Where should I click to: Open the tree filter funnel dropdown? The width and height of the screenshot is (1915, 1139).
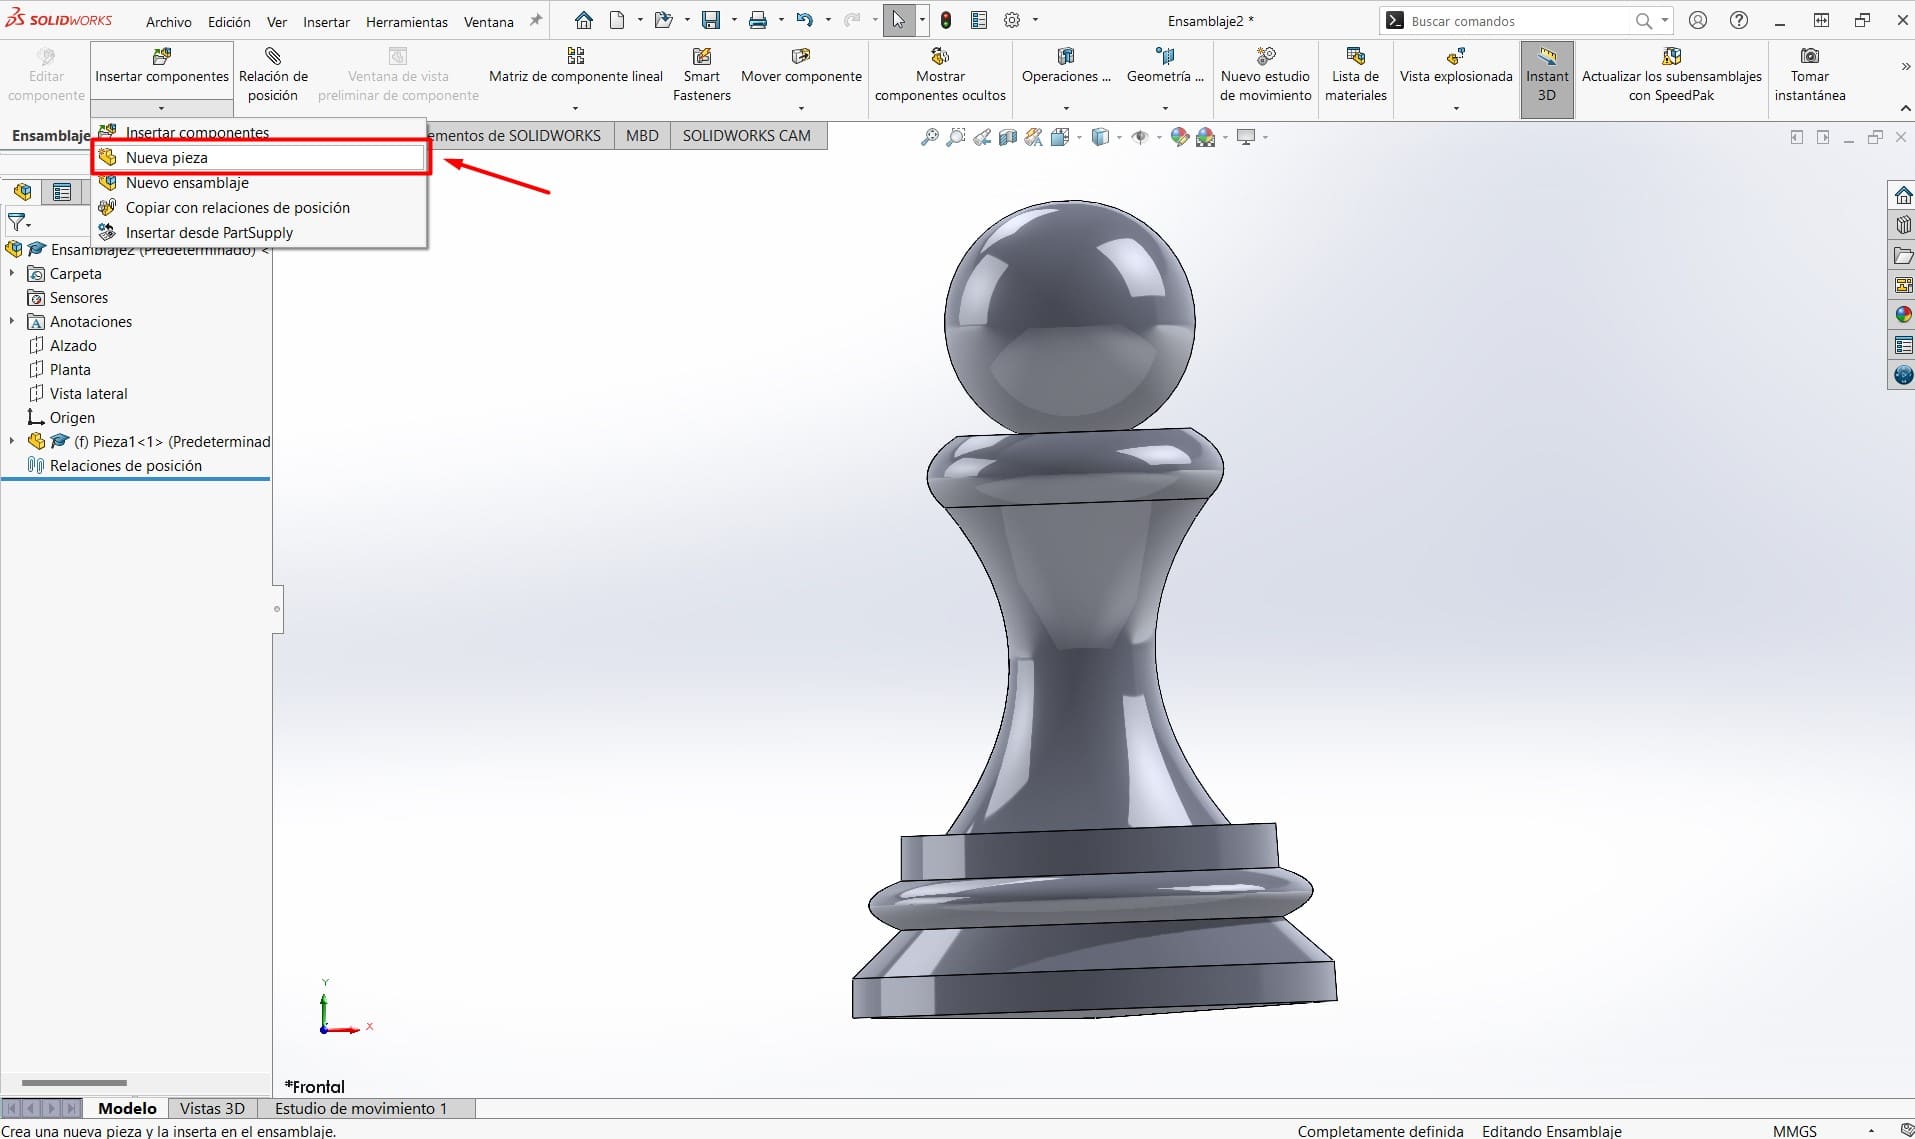point(19,222)
